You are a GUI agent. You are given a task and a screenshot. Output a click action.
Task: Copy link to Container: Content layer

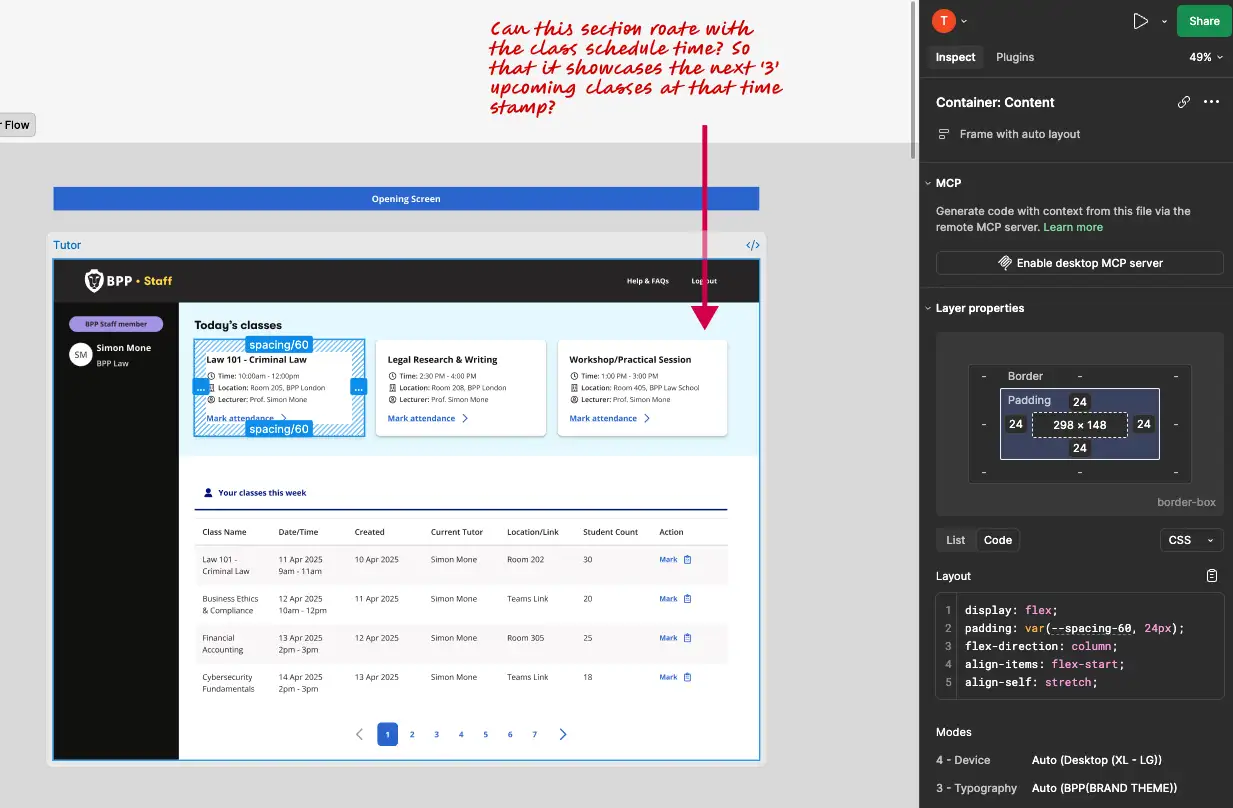pyautogui.click(x=1184, y=102)
